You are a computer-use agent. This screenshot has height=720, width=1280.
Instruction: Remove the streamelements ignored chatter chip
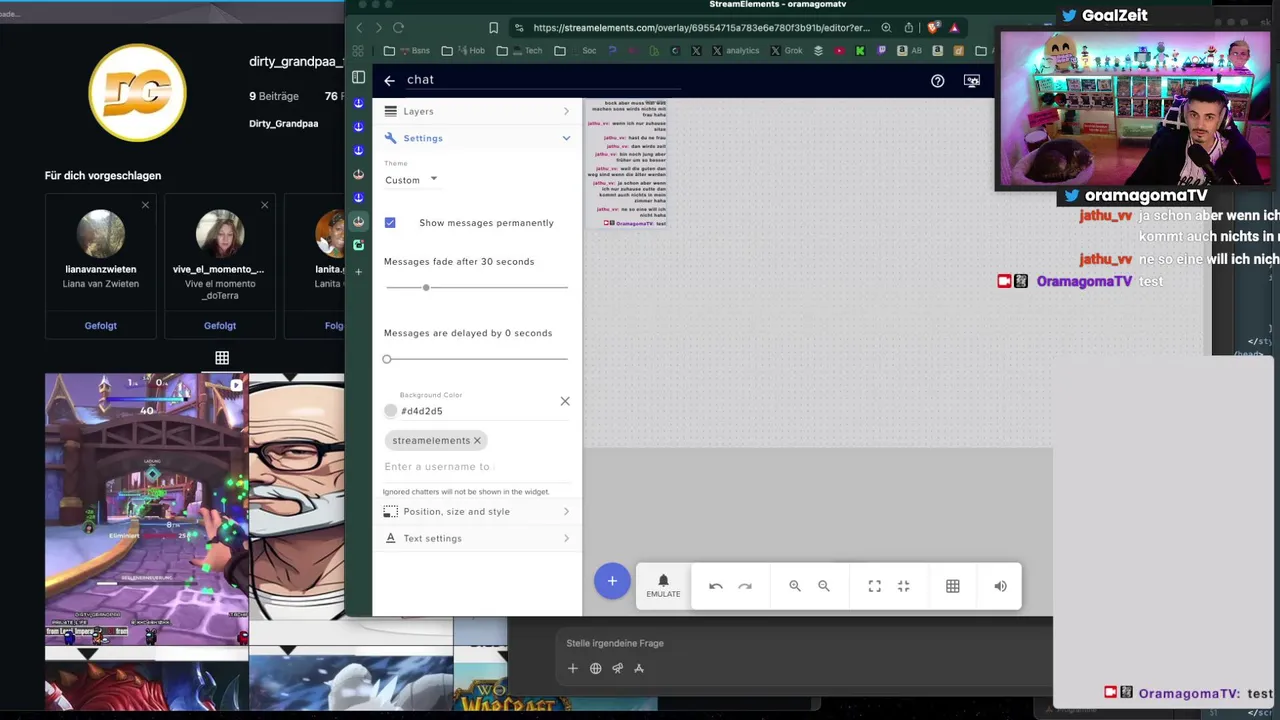click(x=477, y=440)
